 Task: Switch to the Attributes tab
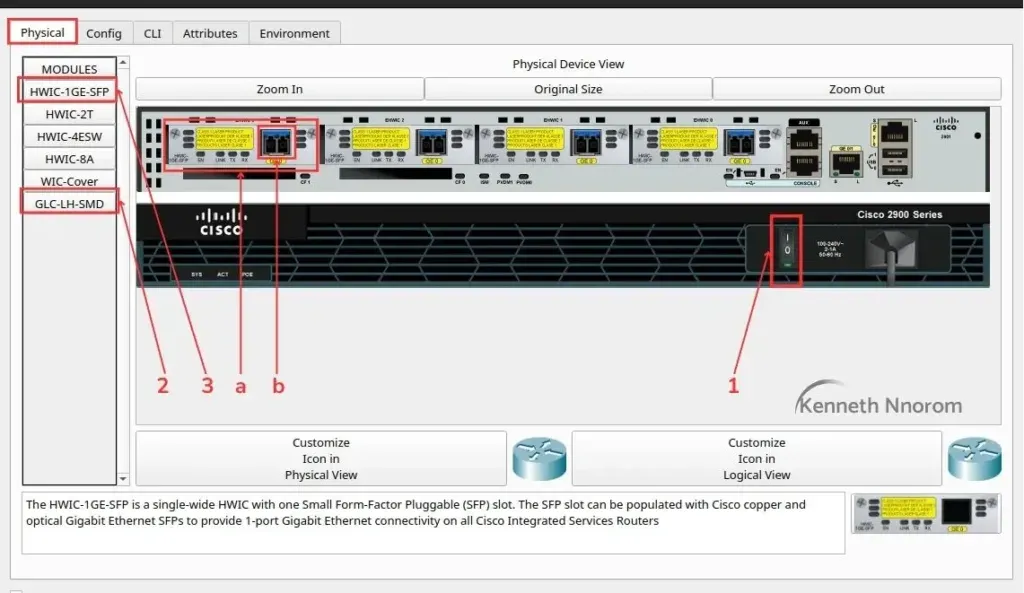[x=210, y=33]
